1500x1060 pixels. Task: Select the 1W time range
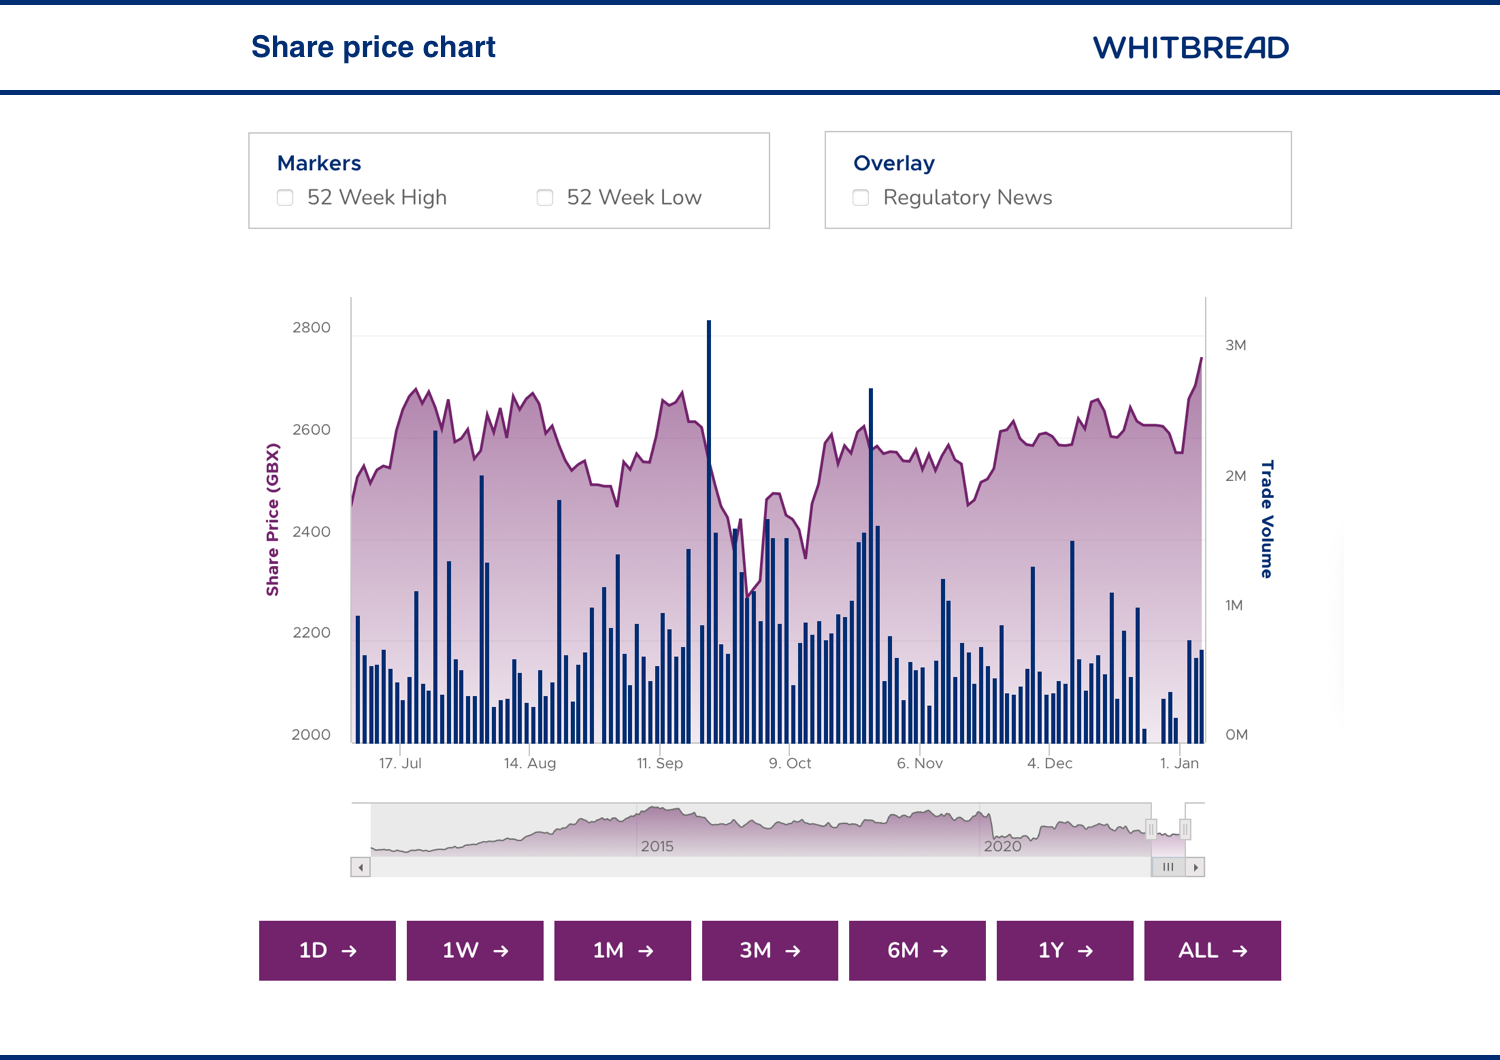coord(474,950)
